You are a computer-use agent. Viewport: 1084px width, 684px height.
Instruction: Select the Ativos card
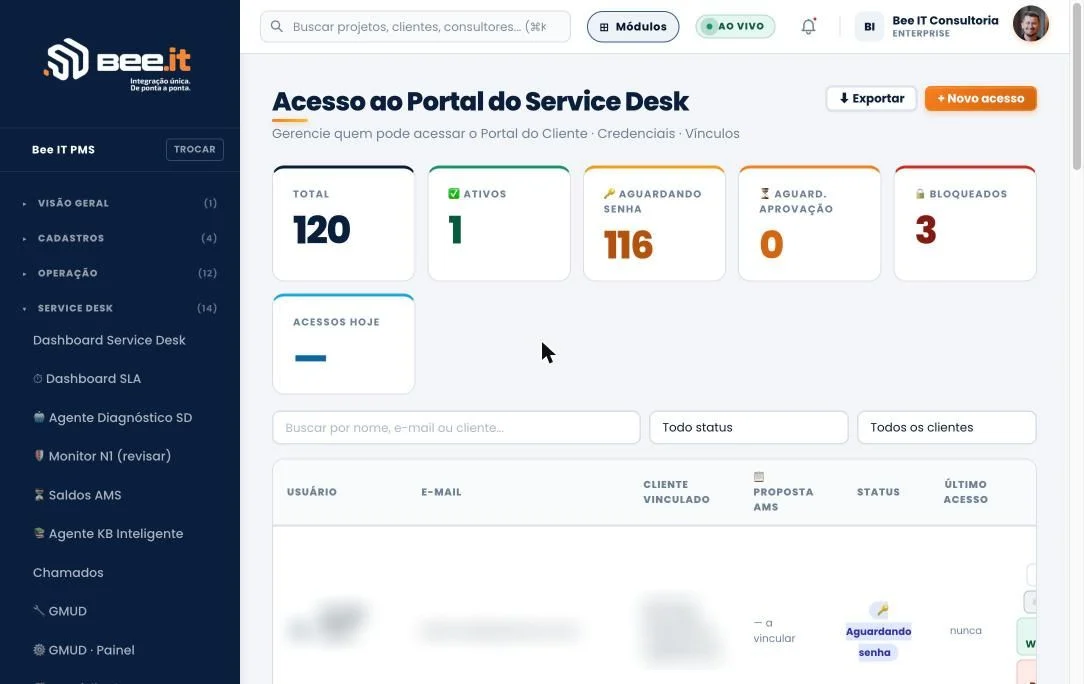tap(499, 223)
